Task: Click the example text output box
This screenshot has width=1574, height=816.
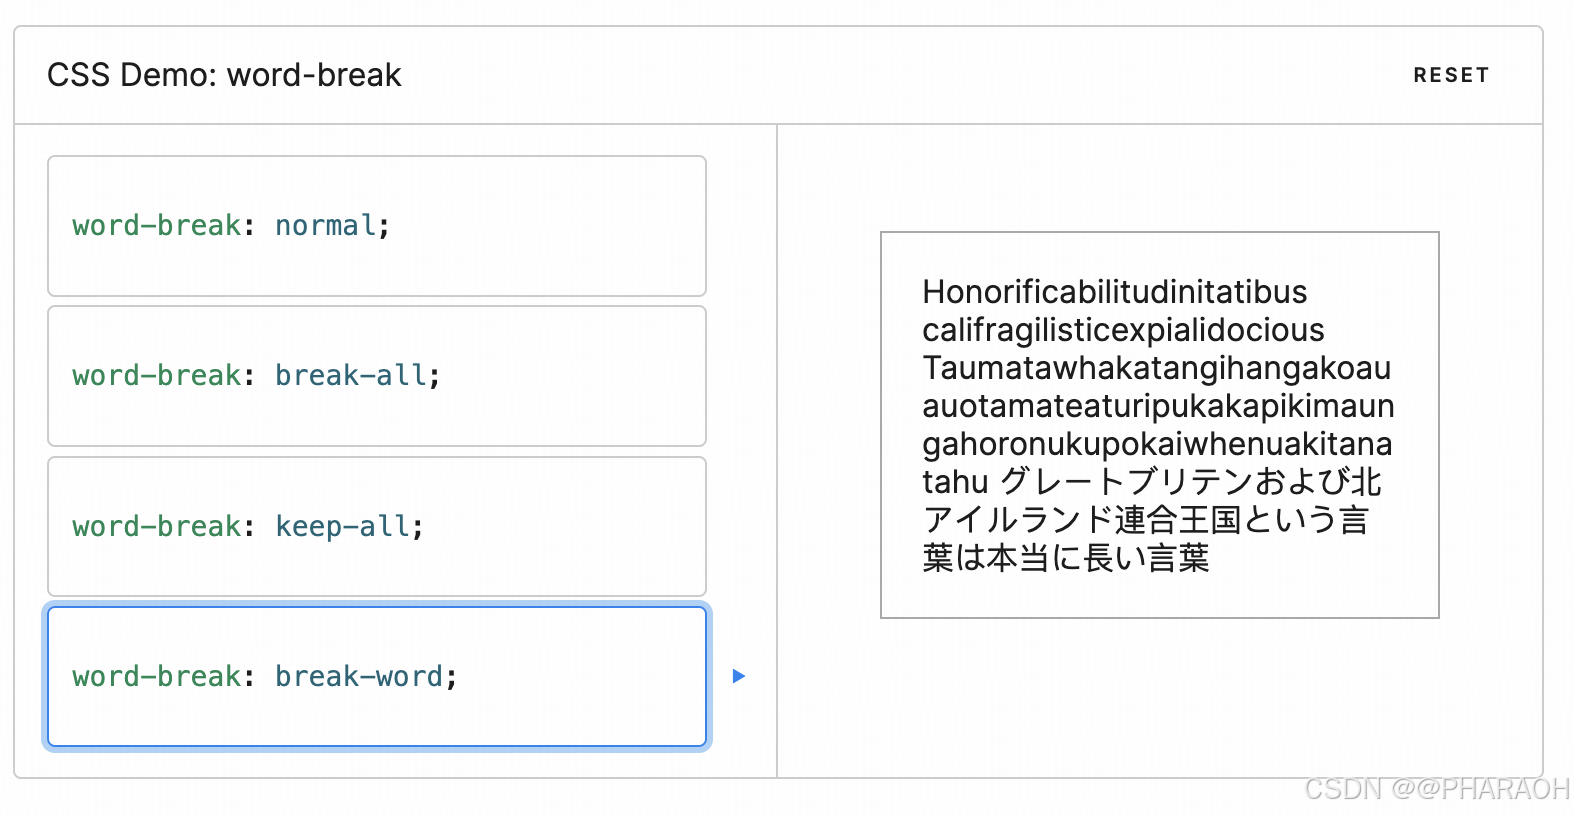Action: click(x=1158, y=425)
